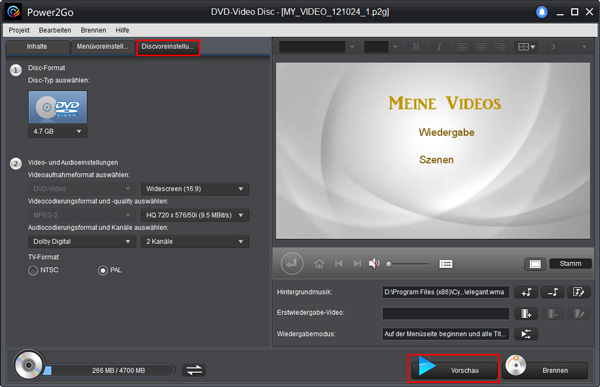Click the swap arrows button near disc capacity
This screenshot has width=600, height=387.
[x=194, y=370]
